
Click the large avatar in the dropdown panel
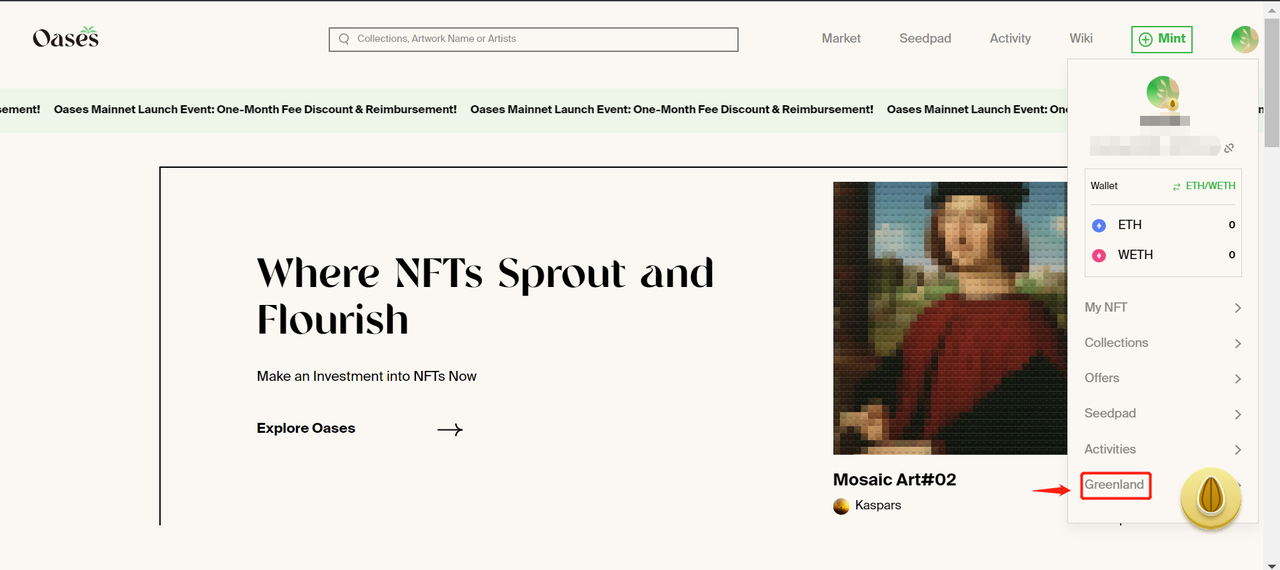(1163, 93)
